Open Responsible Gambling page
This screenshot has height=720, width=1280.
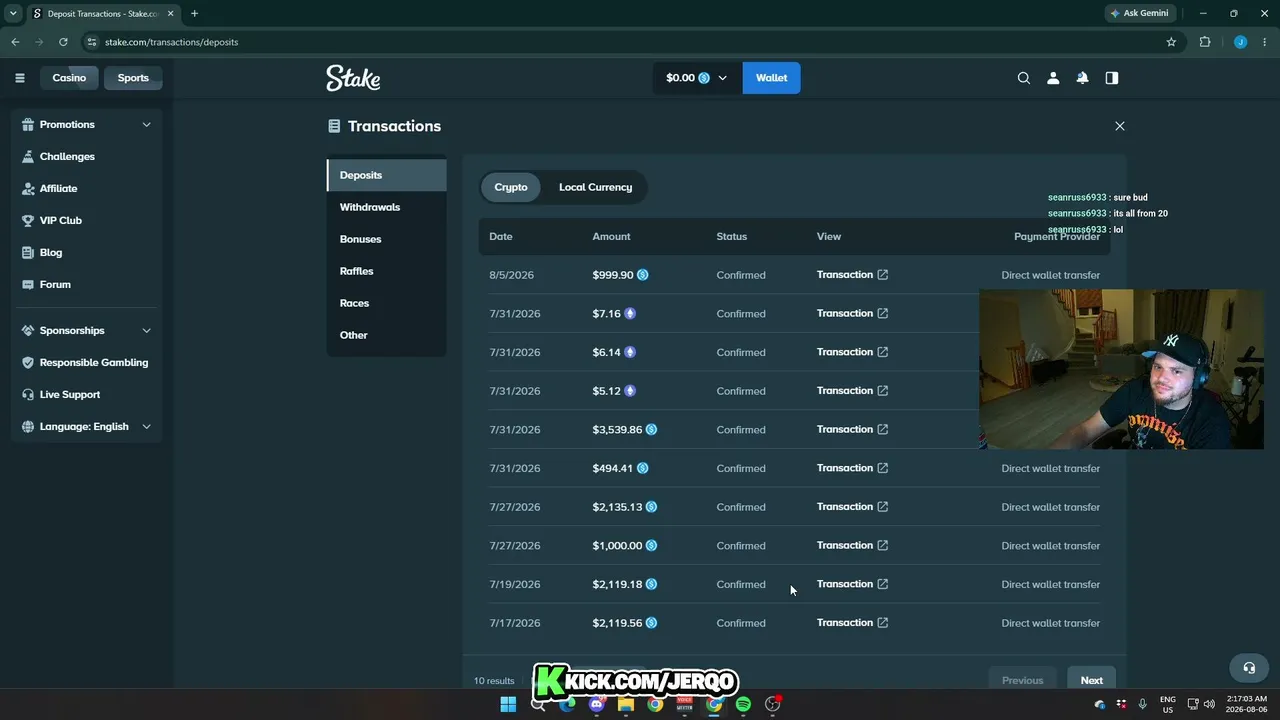pyautogui.click(x=93, y=362)
